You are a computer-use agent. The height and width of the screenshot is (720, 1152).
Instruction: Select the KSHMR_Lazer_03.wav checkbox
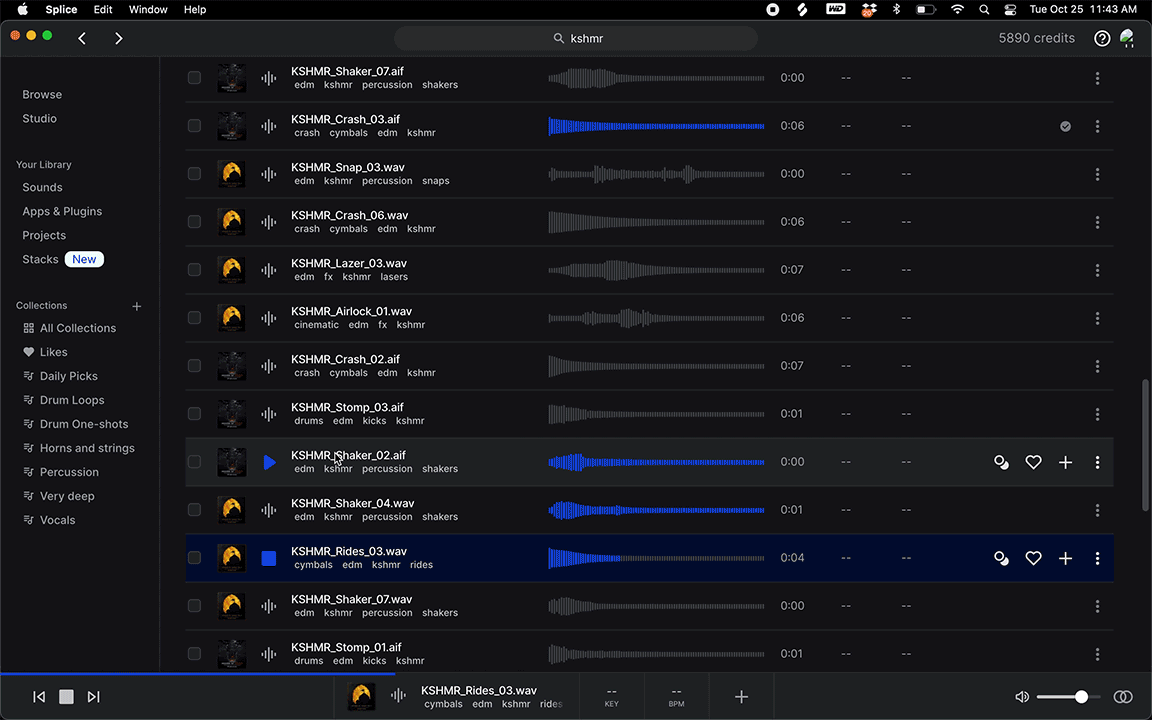tap(194, 270)
